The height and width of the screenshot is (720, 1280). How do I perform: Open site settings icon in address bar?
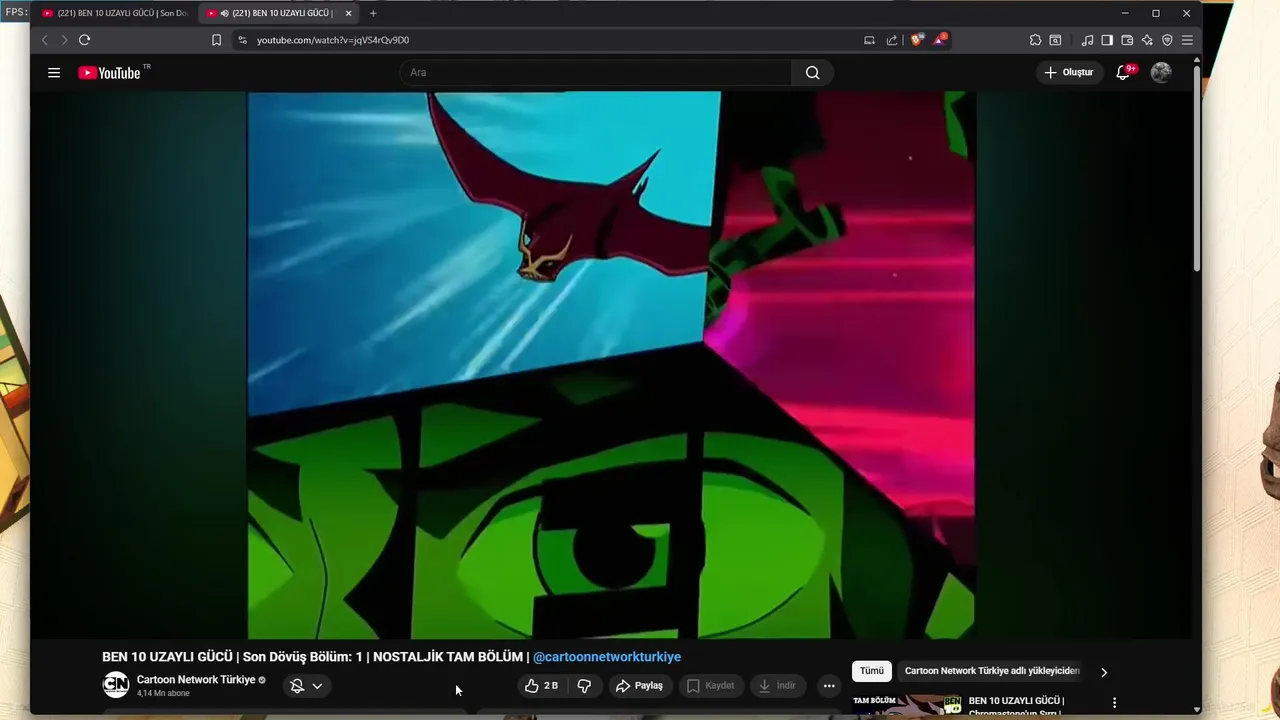(x=242, y=40)
